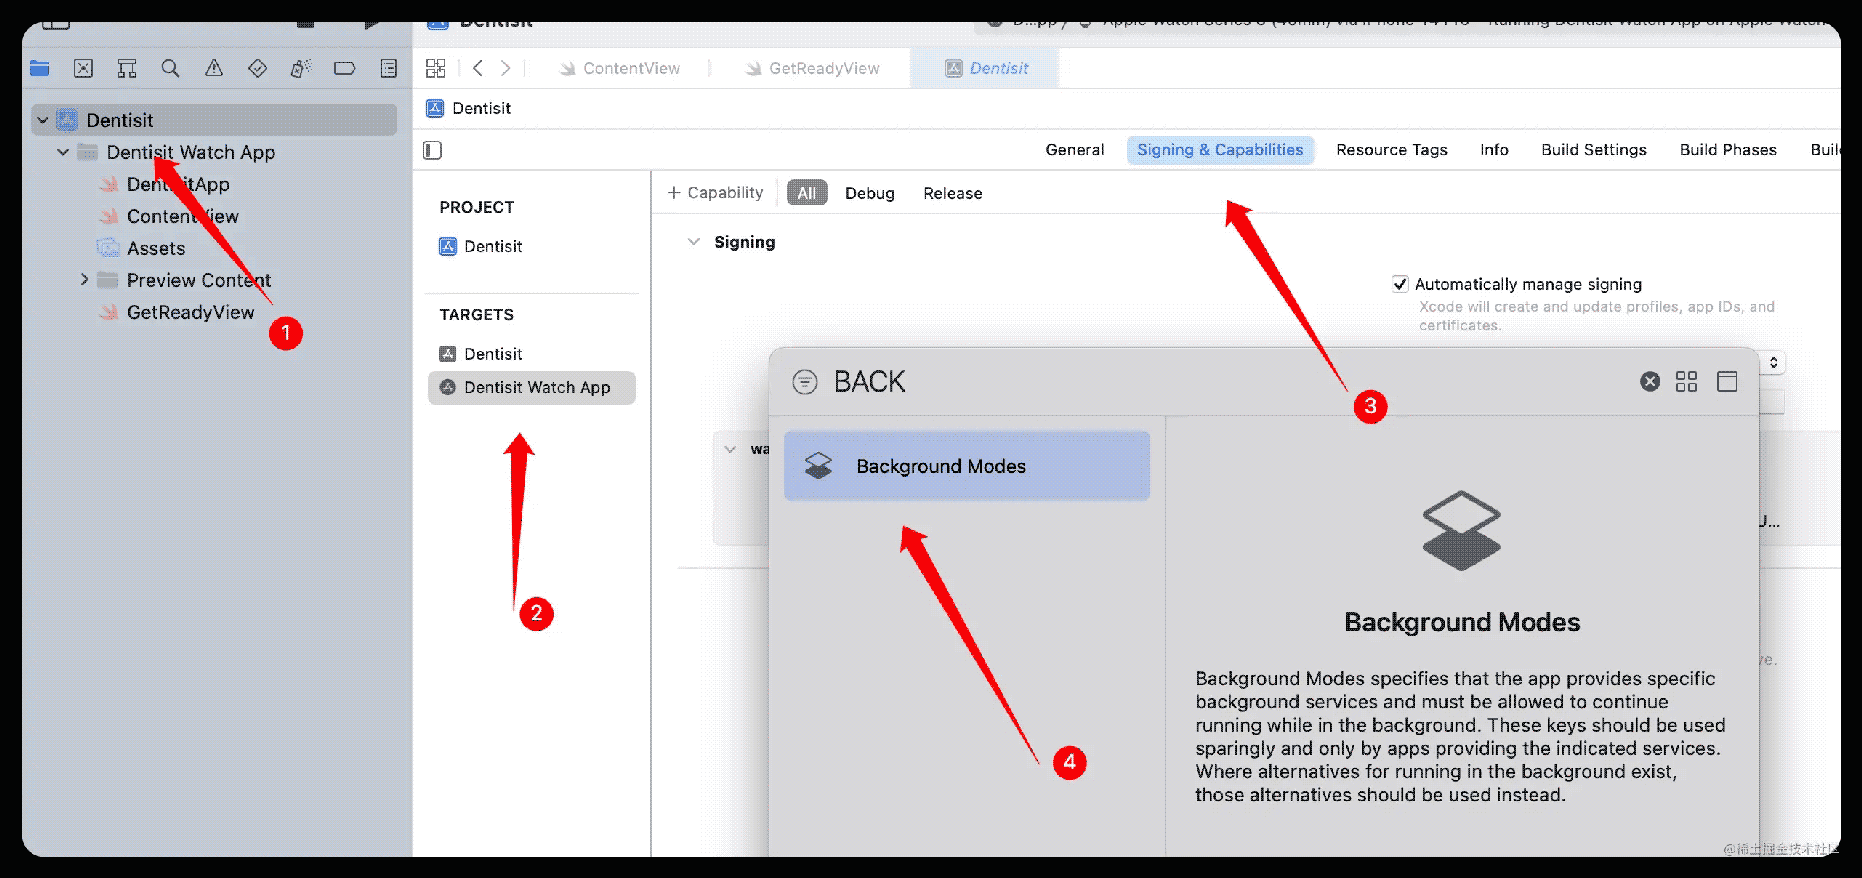This screenshot has height=878, width=1862.
Task: Select the All configuration filter
Action: [807, 193]
